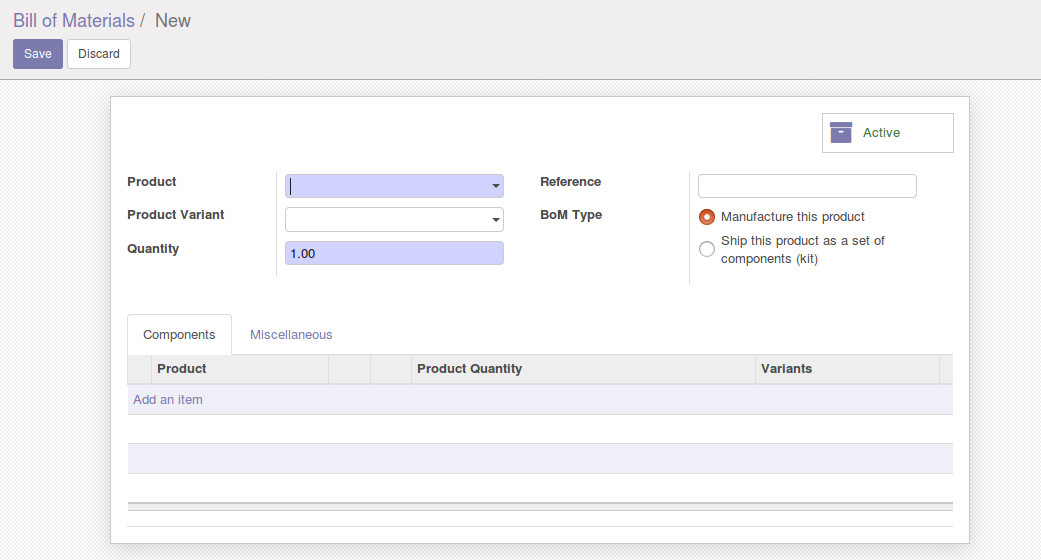Click into the Quantity field
1041x560 pixels.
(x=394, y=254)
